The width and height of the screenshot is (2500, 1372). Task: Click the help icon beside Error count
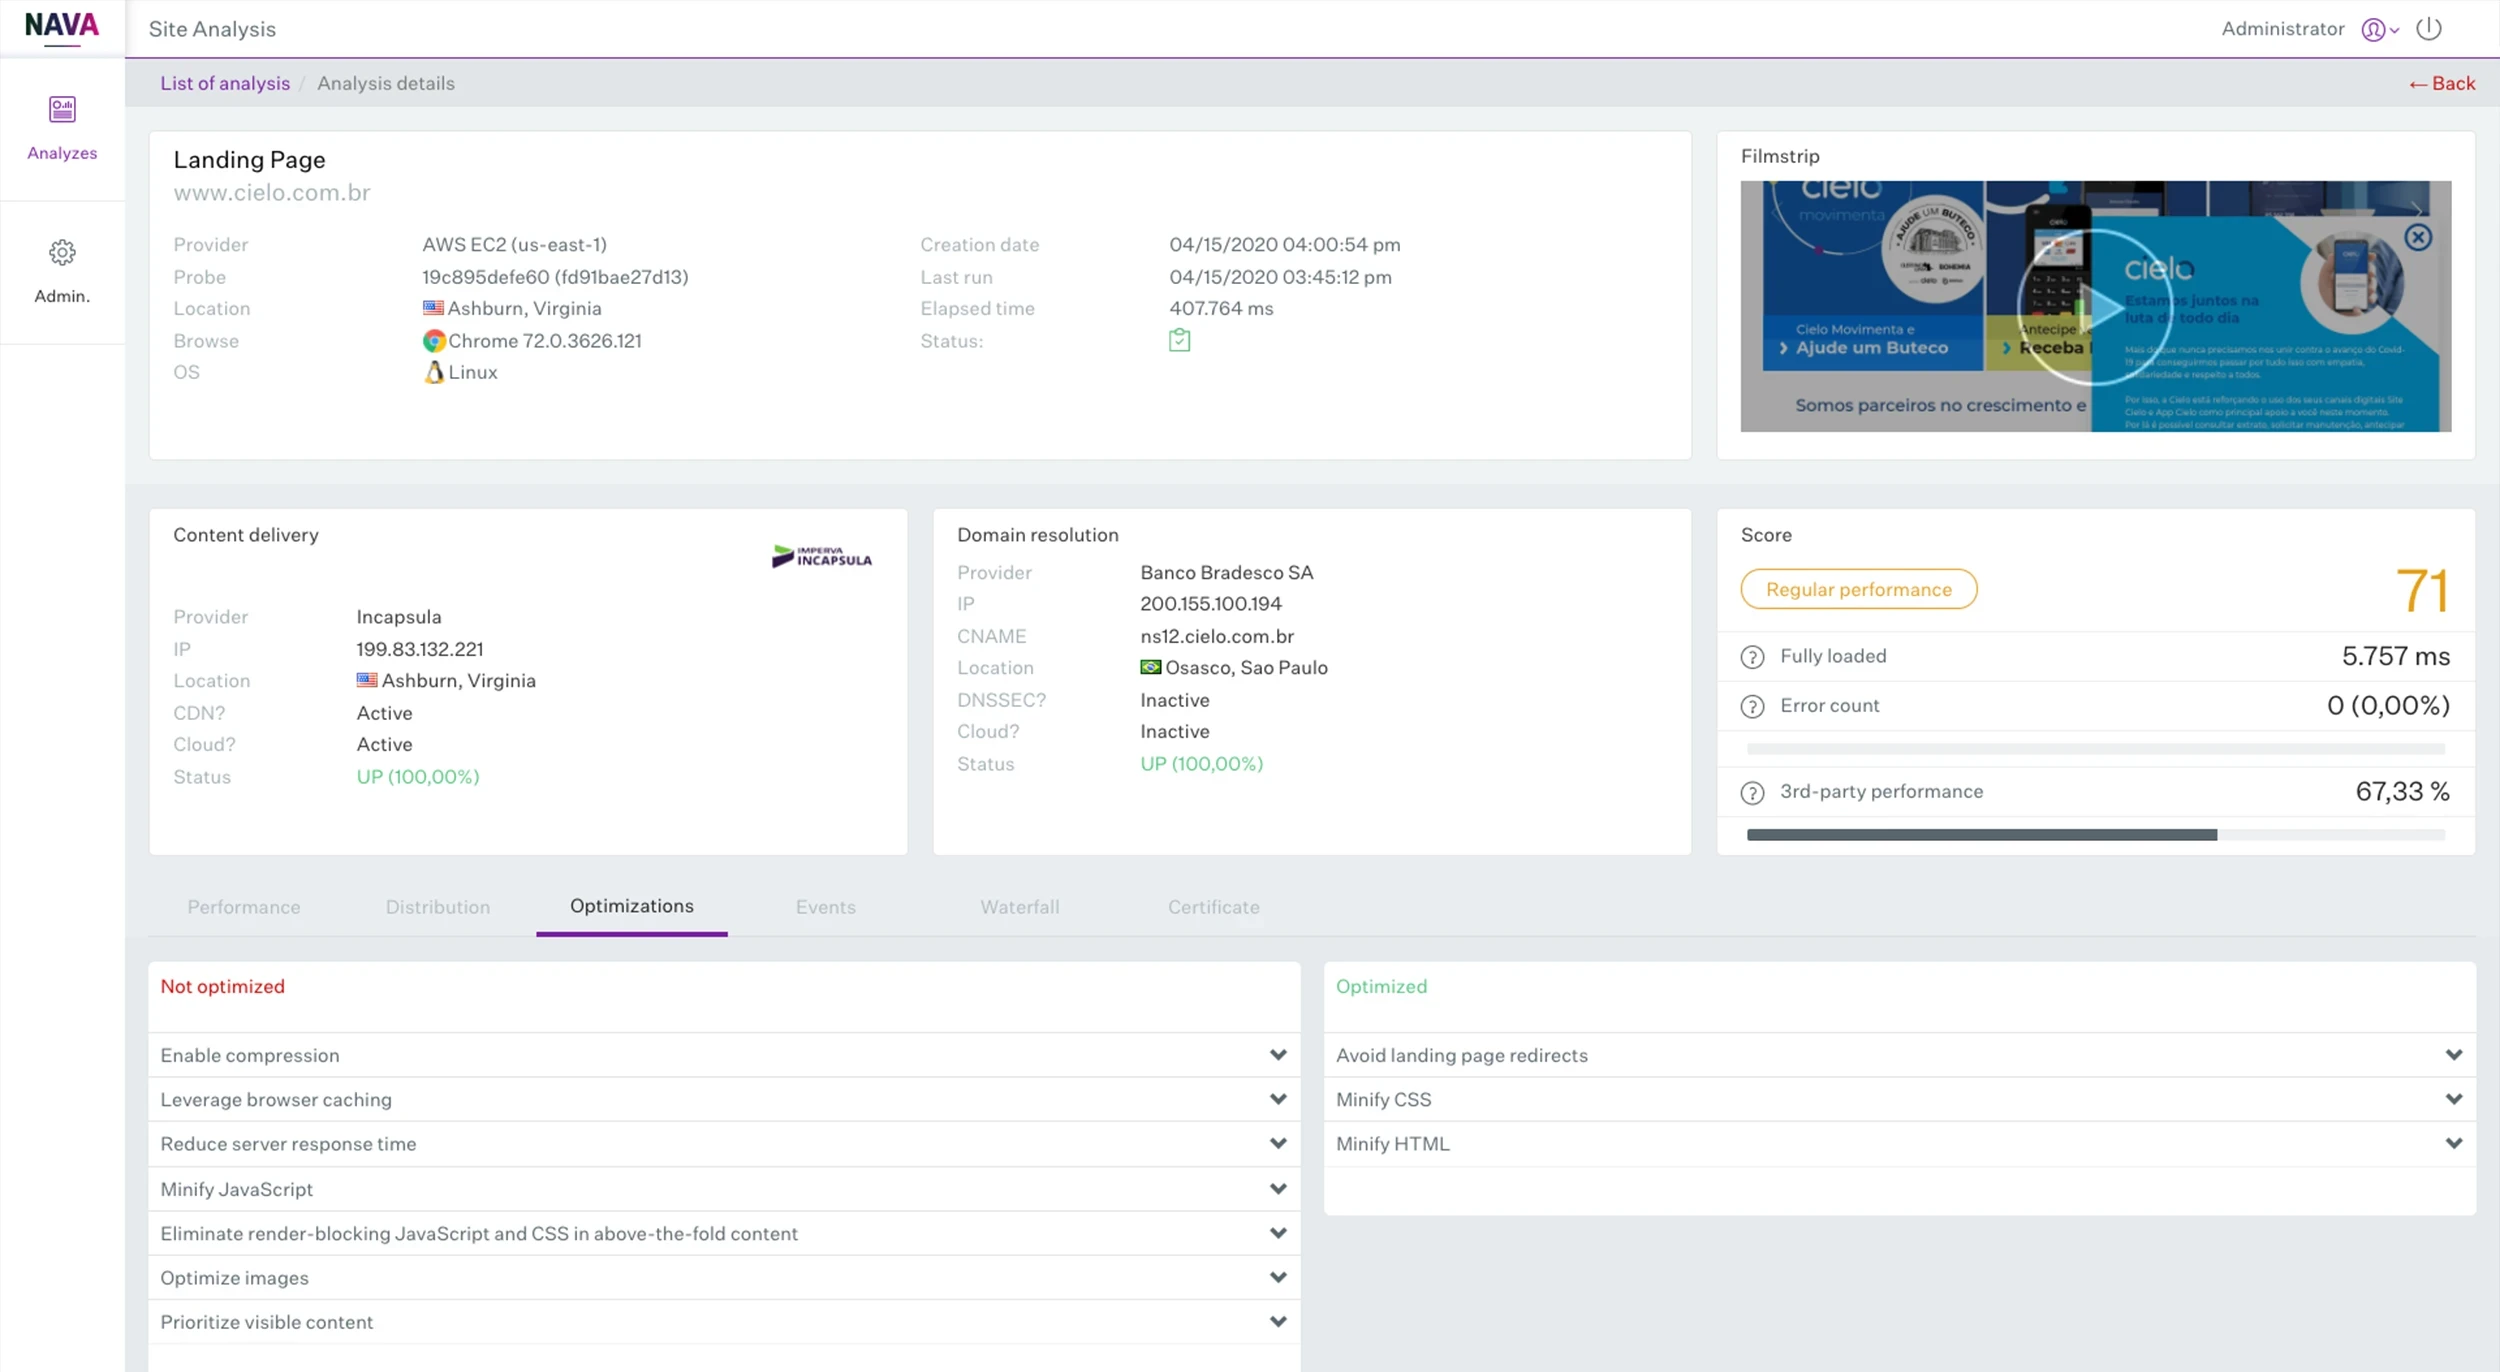[1752, 707]
